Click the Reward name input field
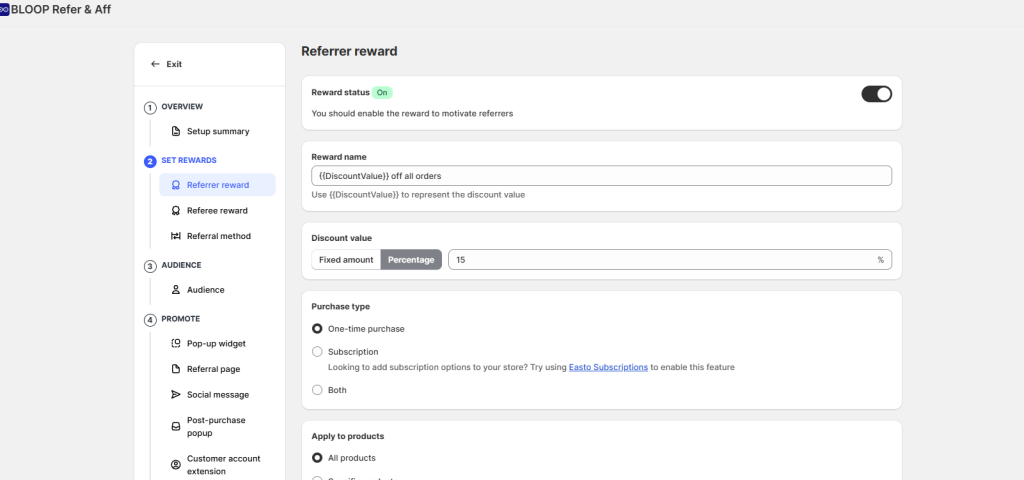The width and height of the screenshot is (1024, 480). [601, 176]
